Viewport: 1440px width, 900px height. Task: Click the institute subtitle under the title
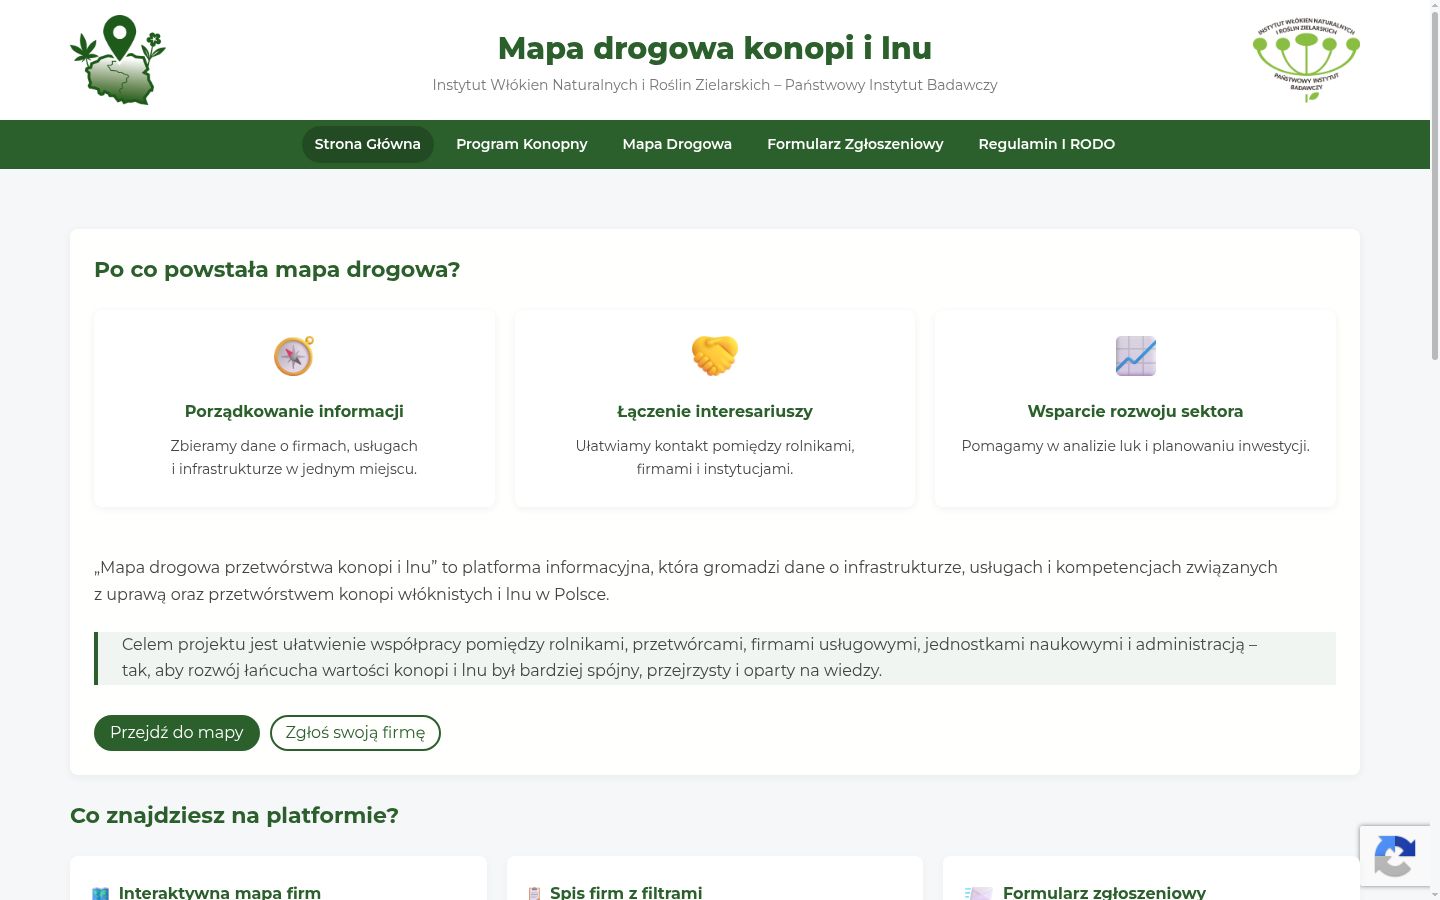[715, 85]
